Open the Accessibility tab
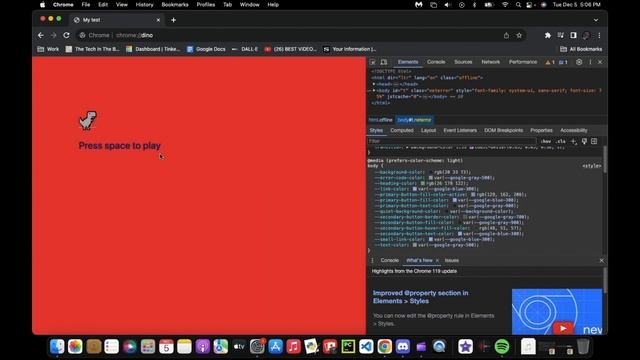640x360 pixels. (x=573, y=131)
